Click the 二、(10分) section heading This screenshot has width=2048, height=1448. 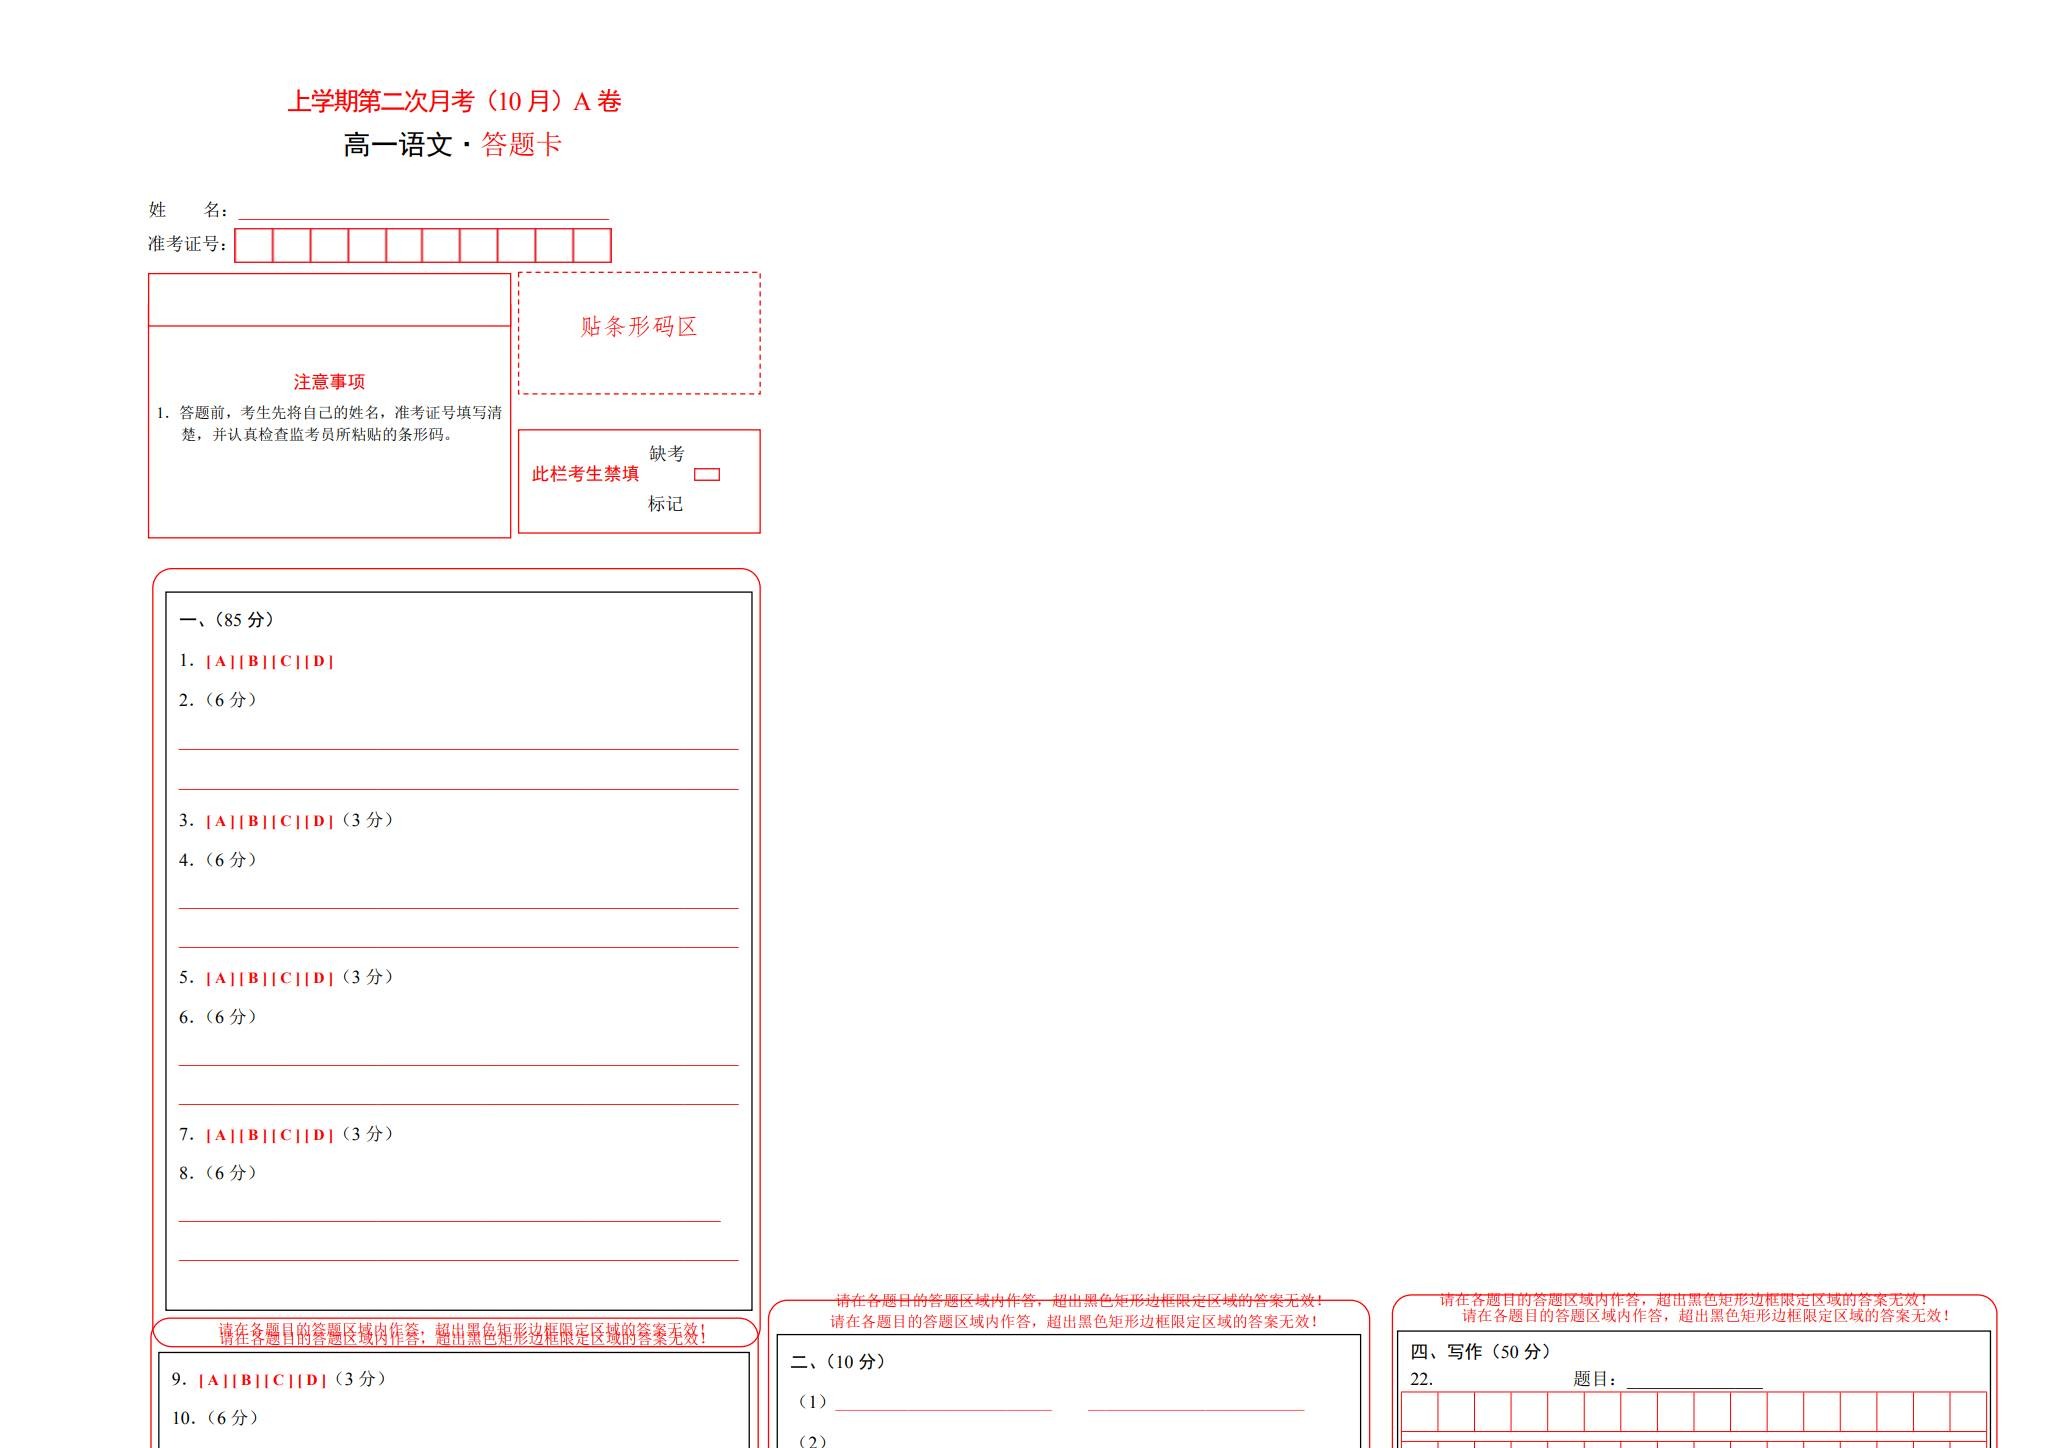[x=838, y=1362]
